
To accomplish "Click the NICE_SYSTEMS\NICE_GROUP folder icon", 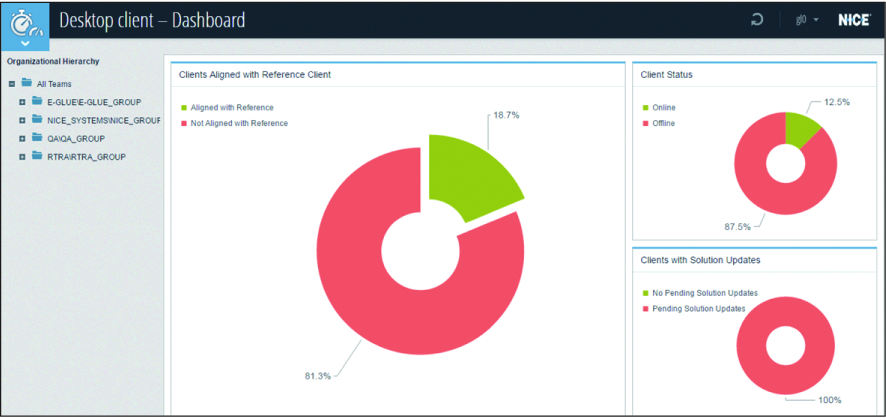I will (x=37, y=119).
